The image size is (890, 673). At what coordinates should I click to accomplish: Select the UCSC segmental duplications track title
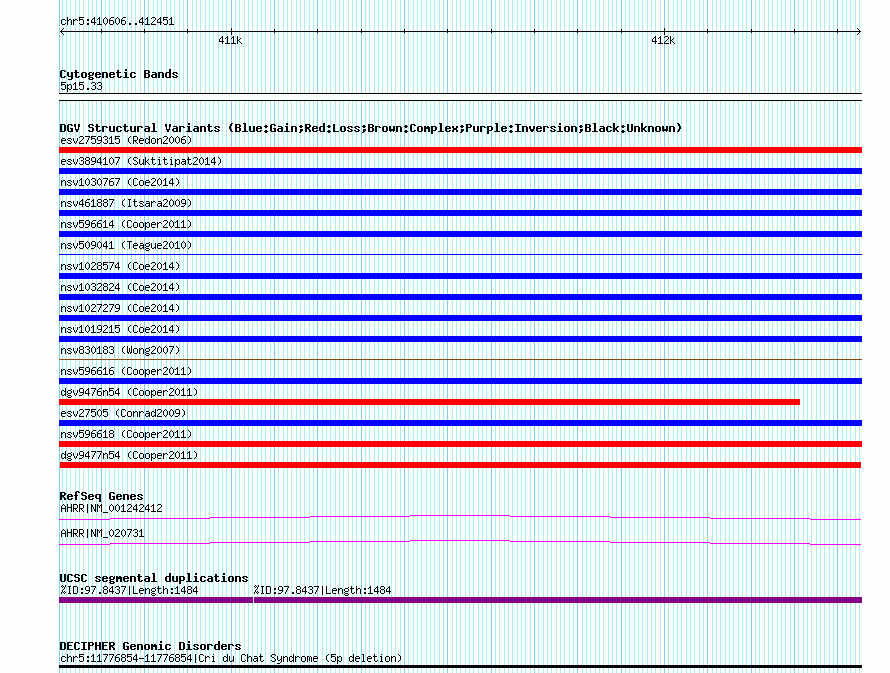(x=154, y=578)
